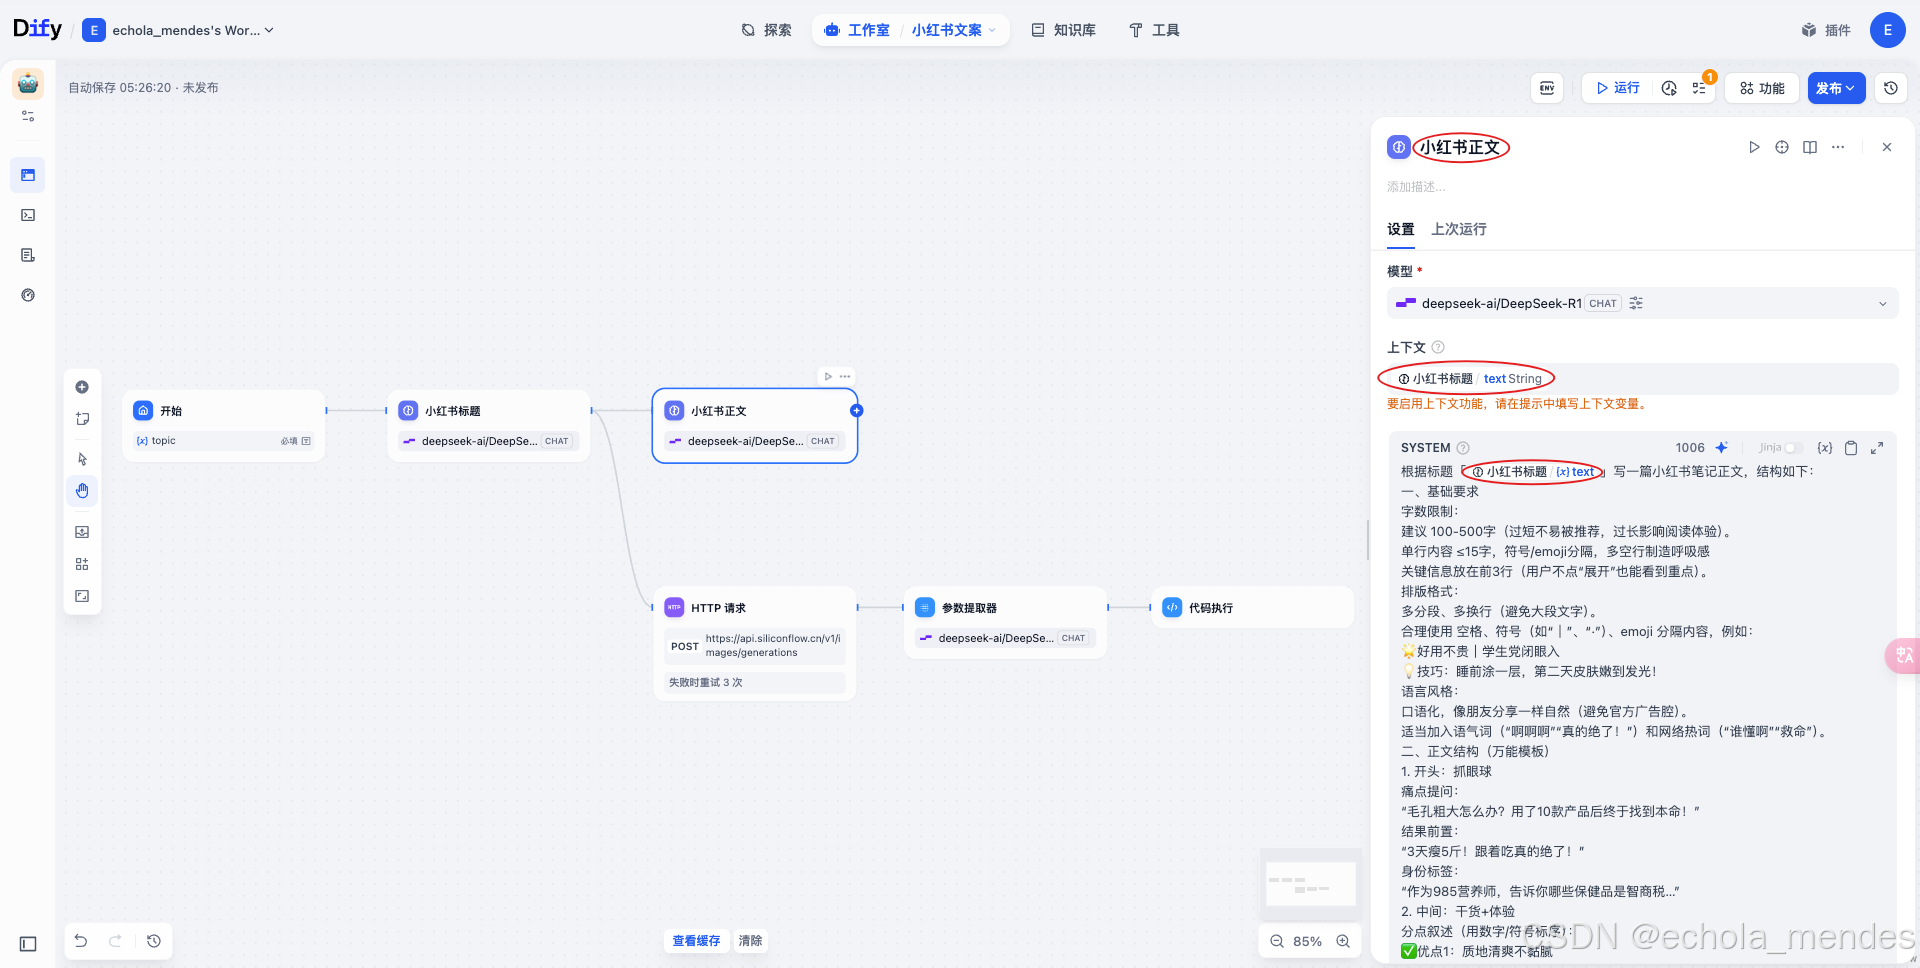Open the app robot avatar icon

coord(28,83)
